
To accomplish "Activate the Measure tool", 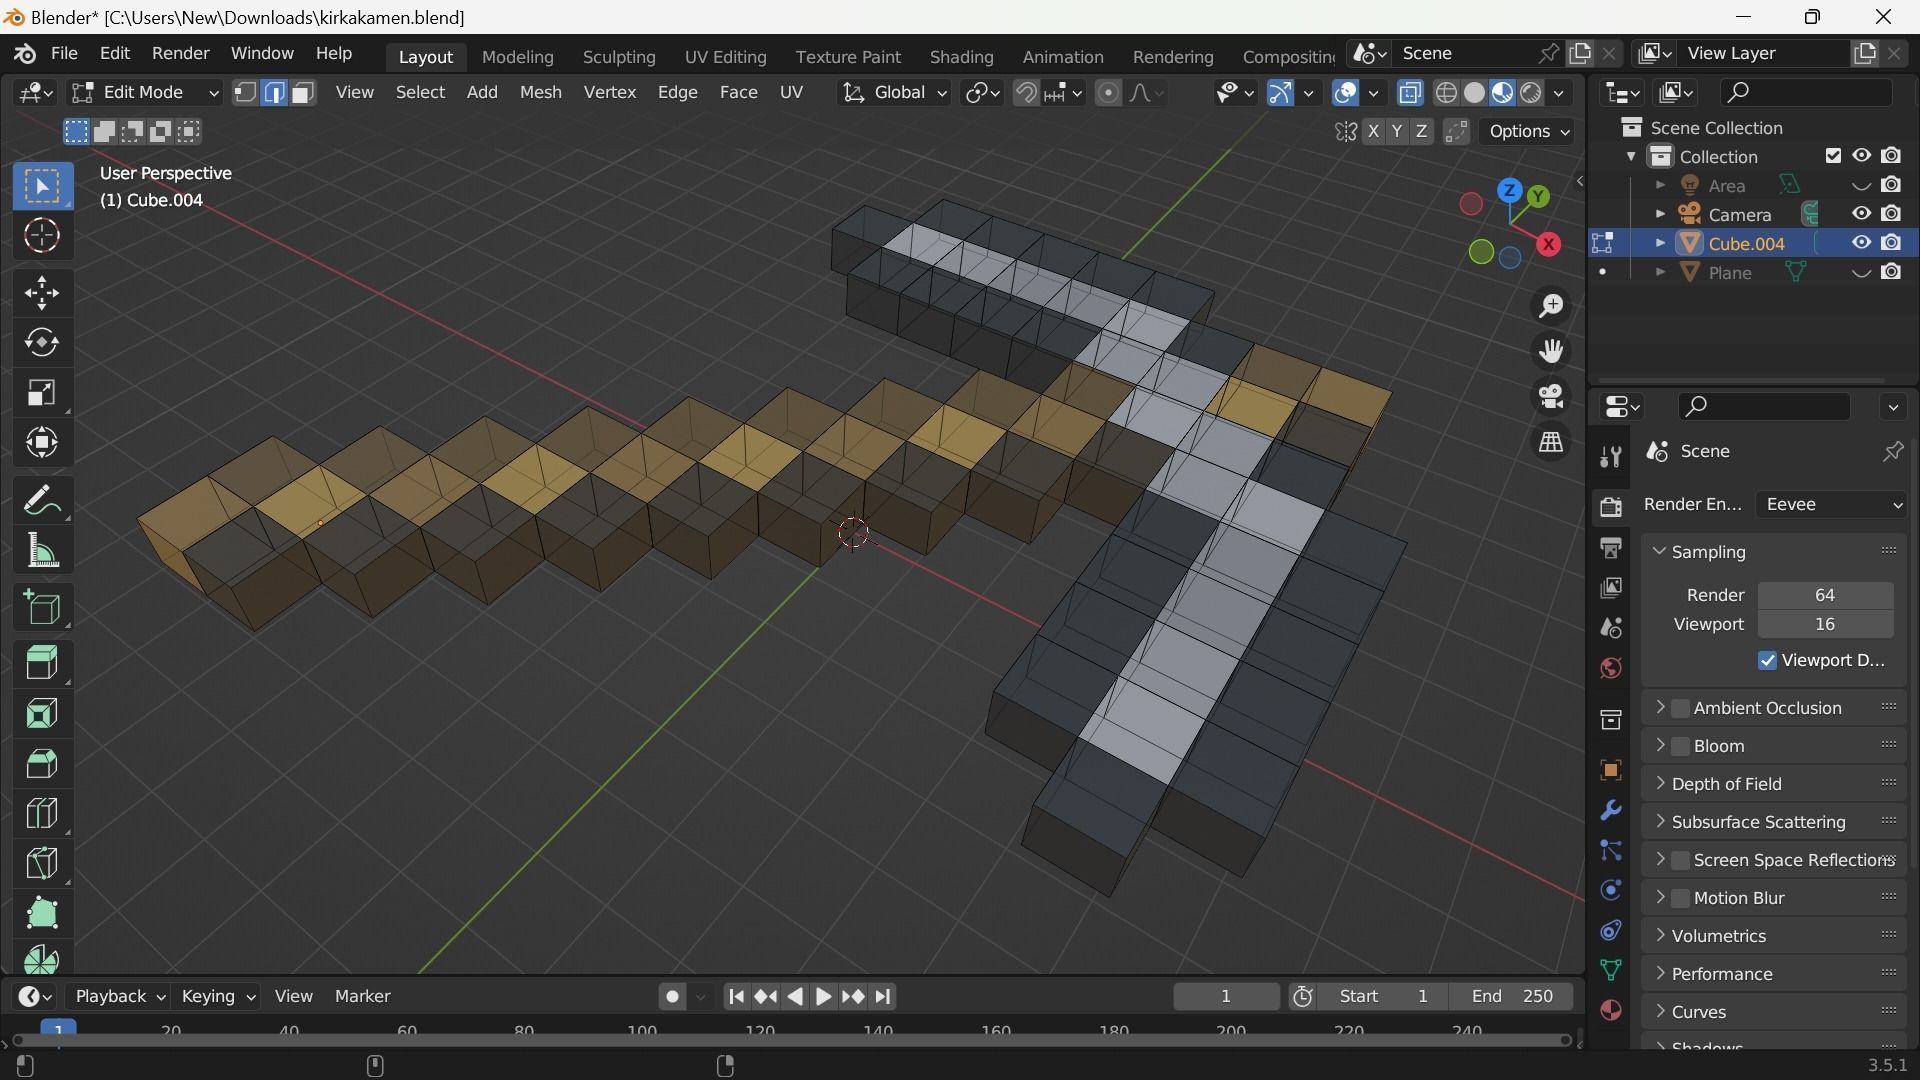I will (x=42, y=551).
